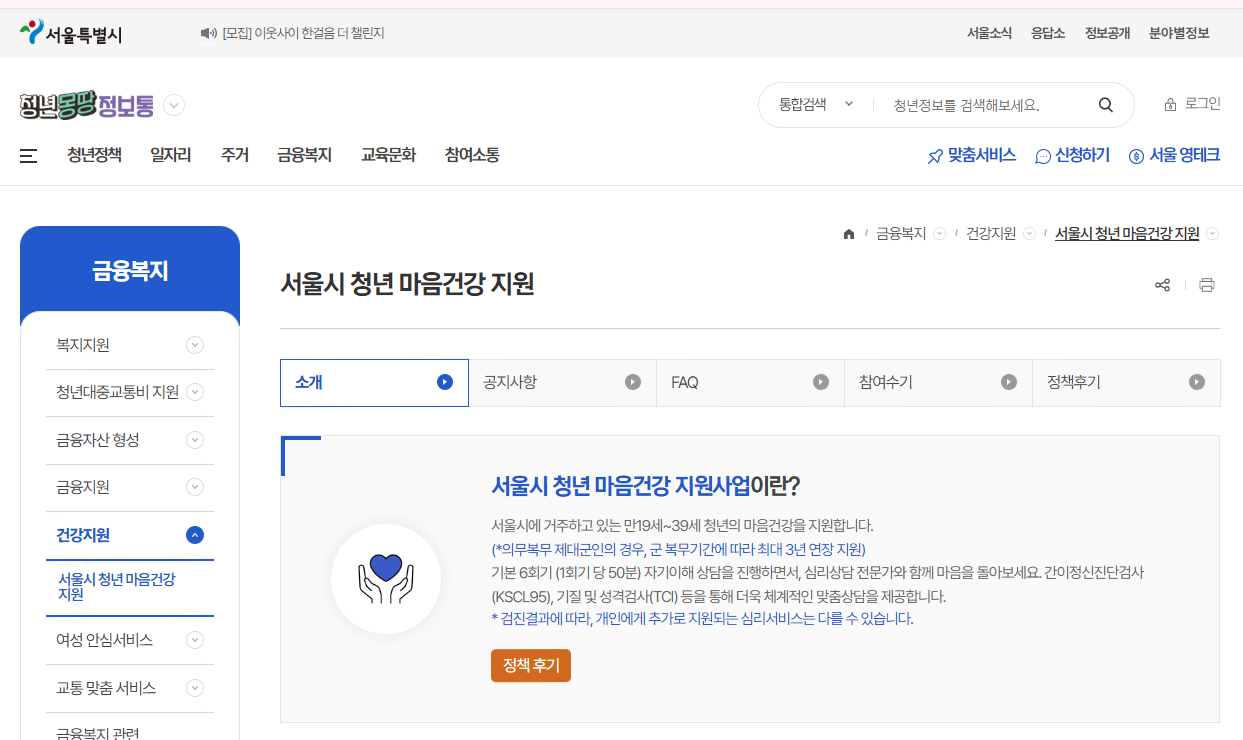Click the 로그인 link
1243x740 pixels.
tap(1203, 104)
